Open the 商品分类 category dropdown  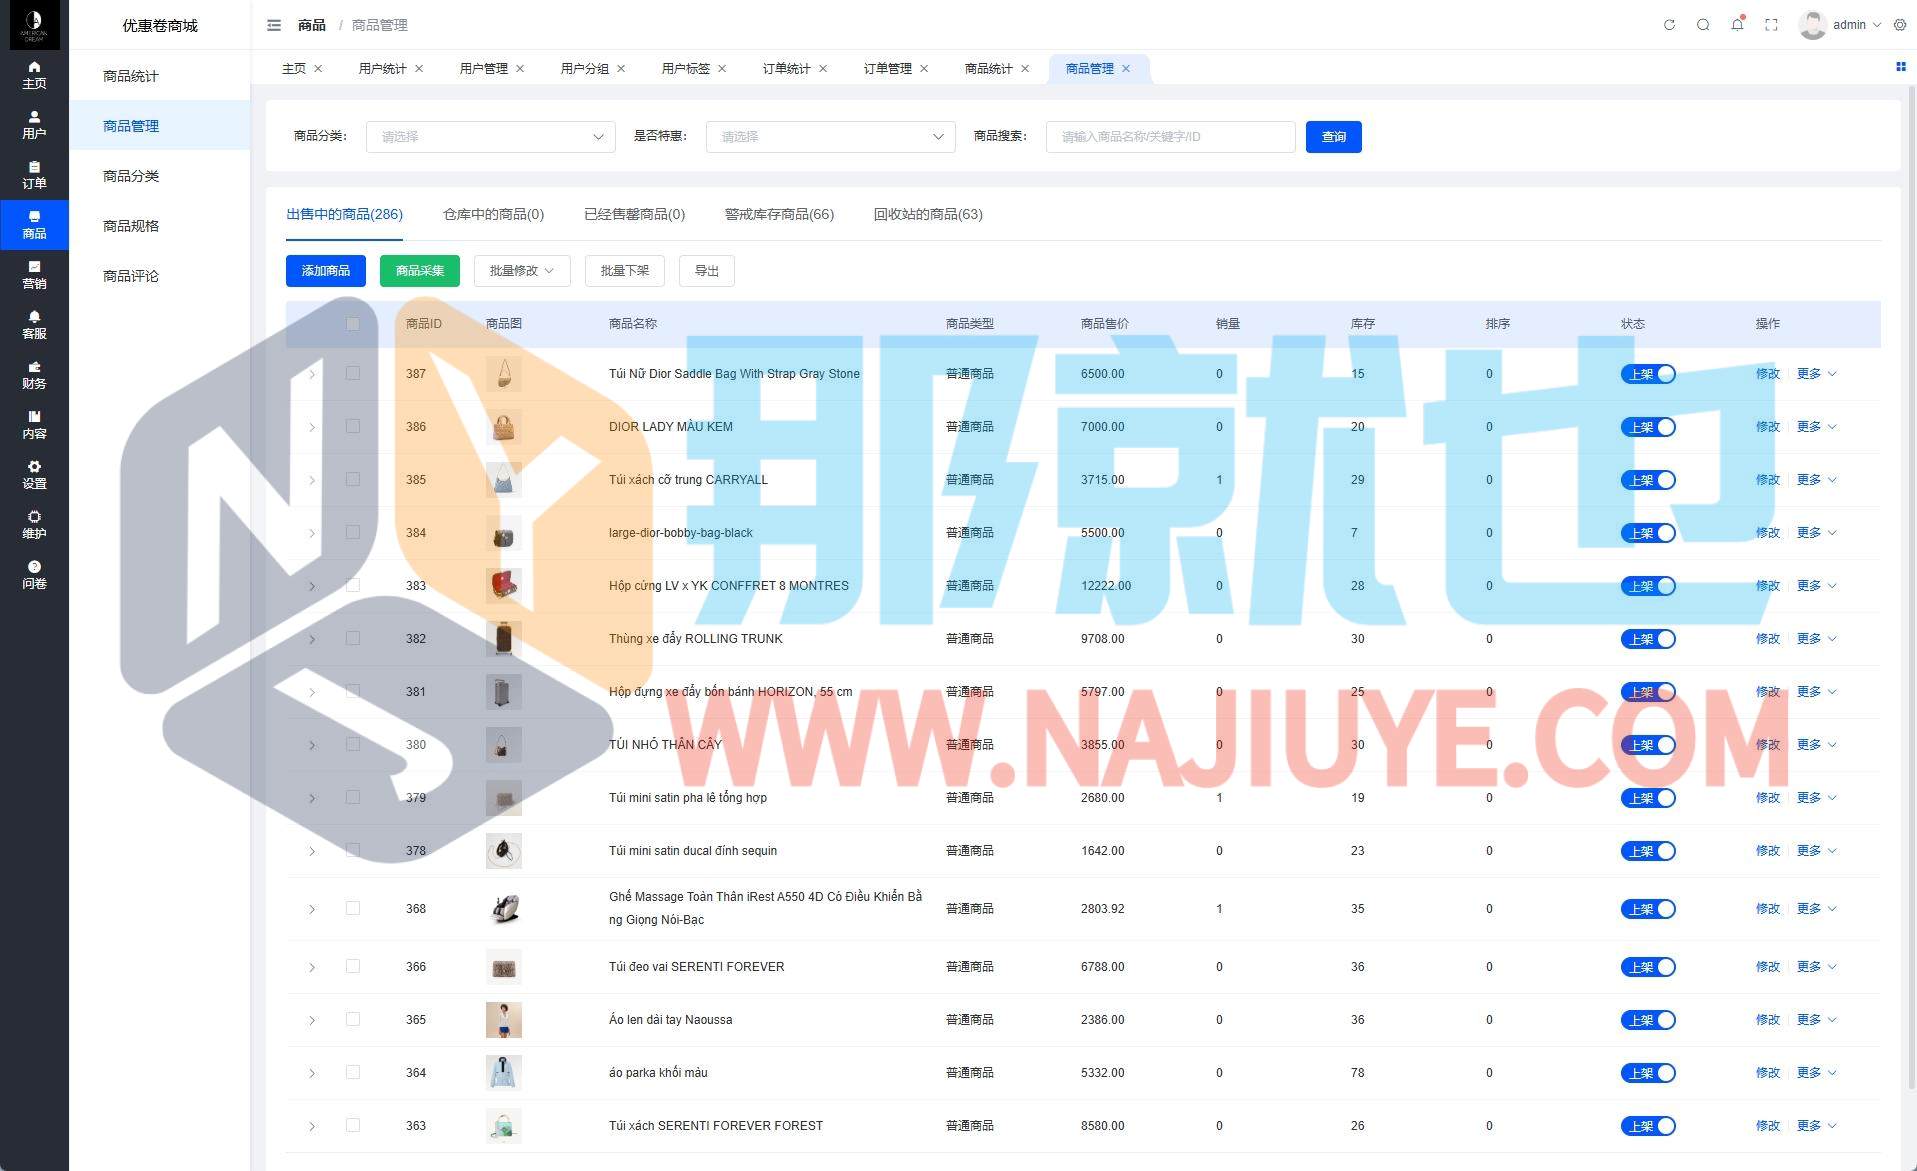(x=490, y=137)
